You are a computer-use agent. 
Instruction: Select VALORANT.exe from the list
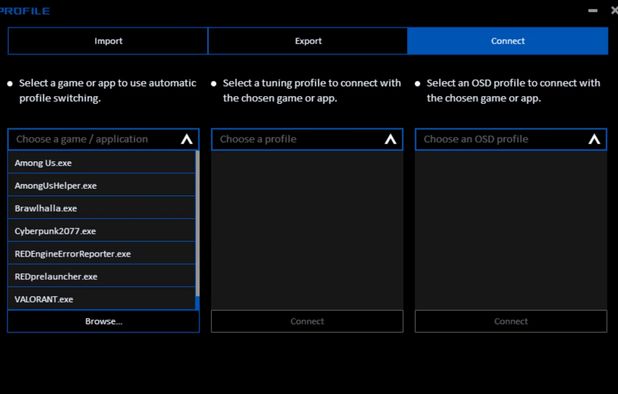[101, 299]
